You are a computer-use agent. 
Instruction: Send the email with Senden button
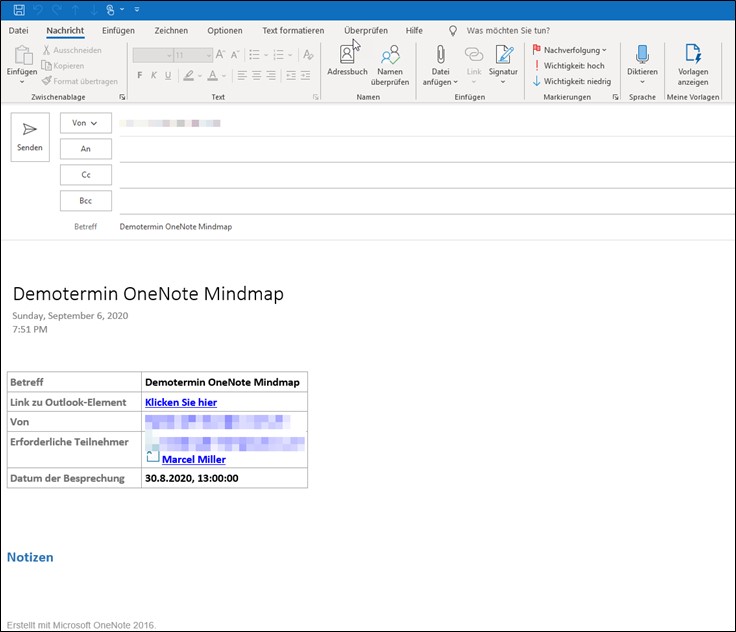point(30,137)
